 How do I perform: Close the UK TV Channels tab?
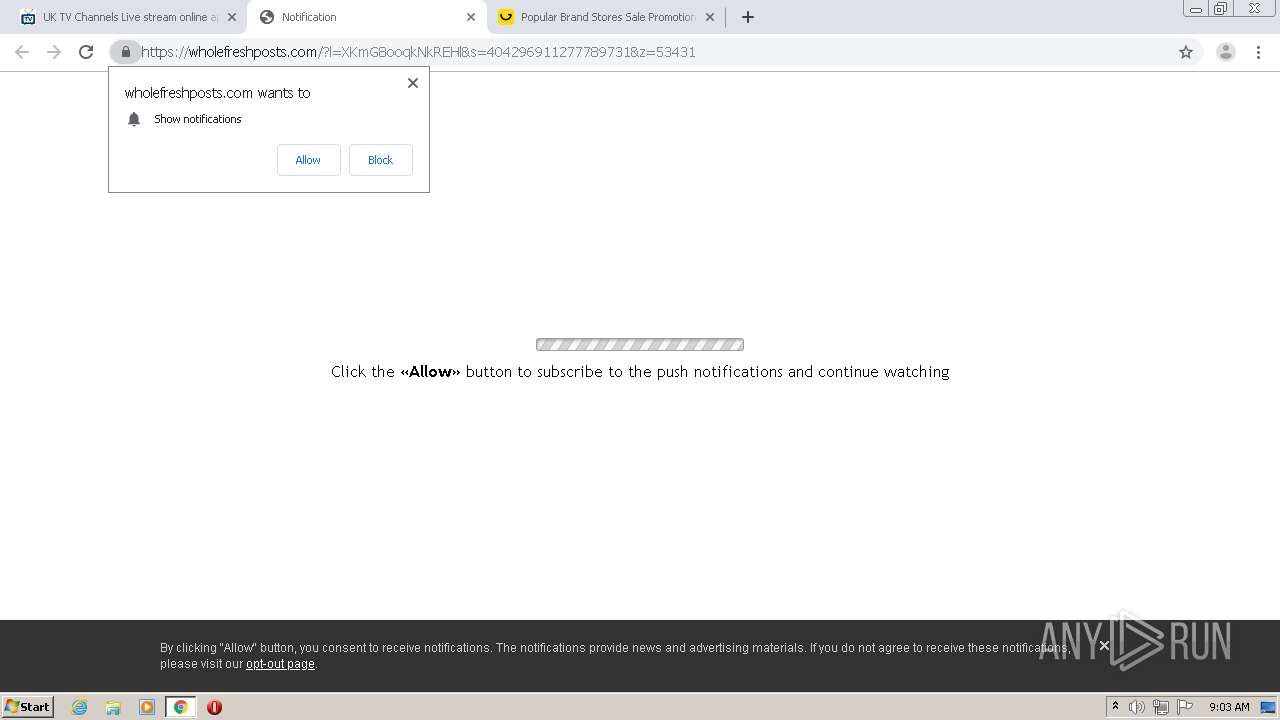point(232,17)
